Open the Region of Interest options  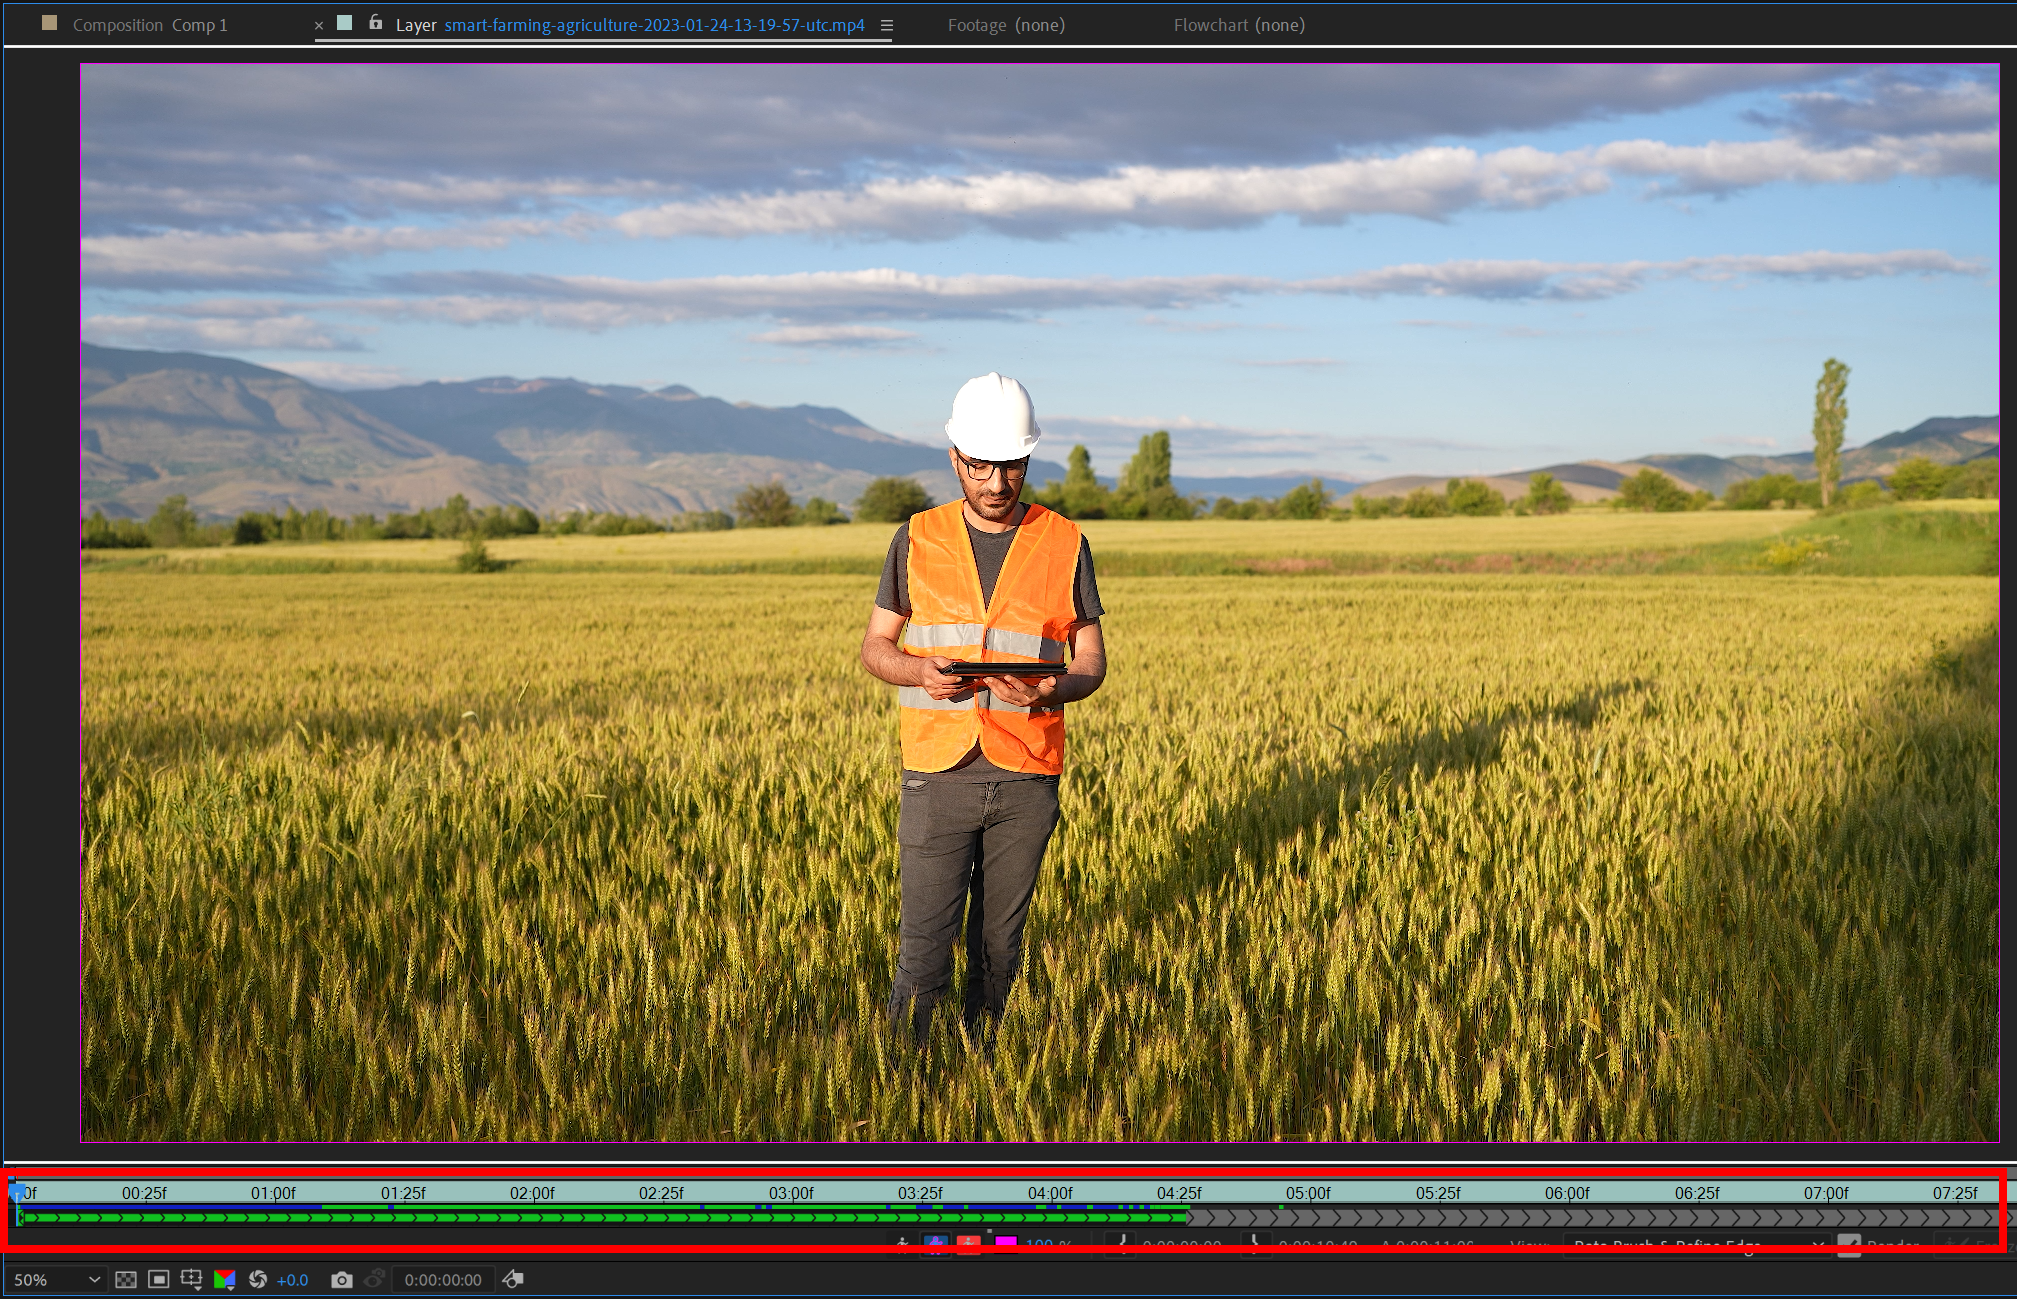coord(191,1280)
